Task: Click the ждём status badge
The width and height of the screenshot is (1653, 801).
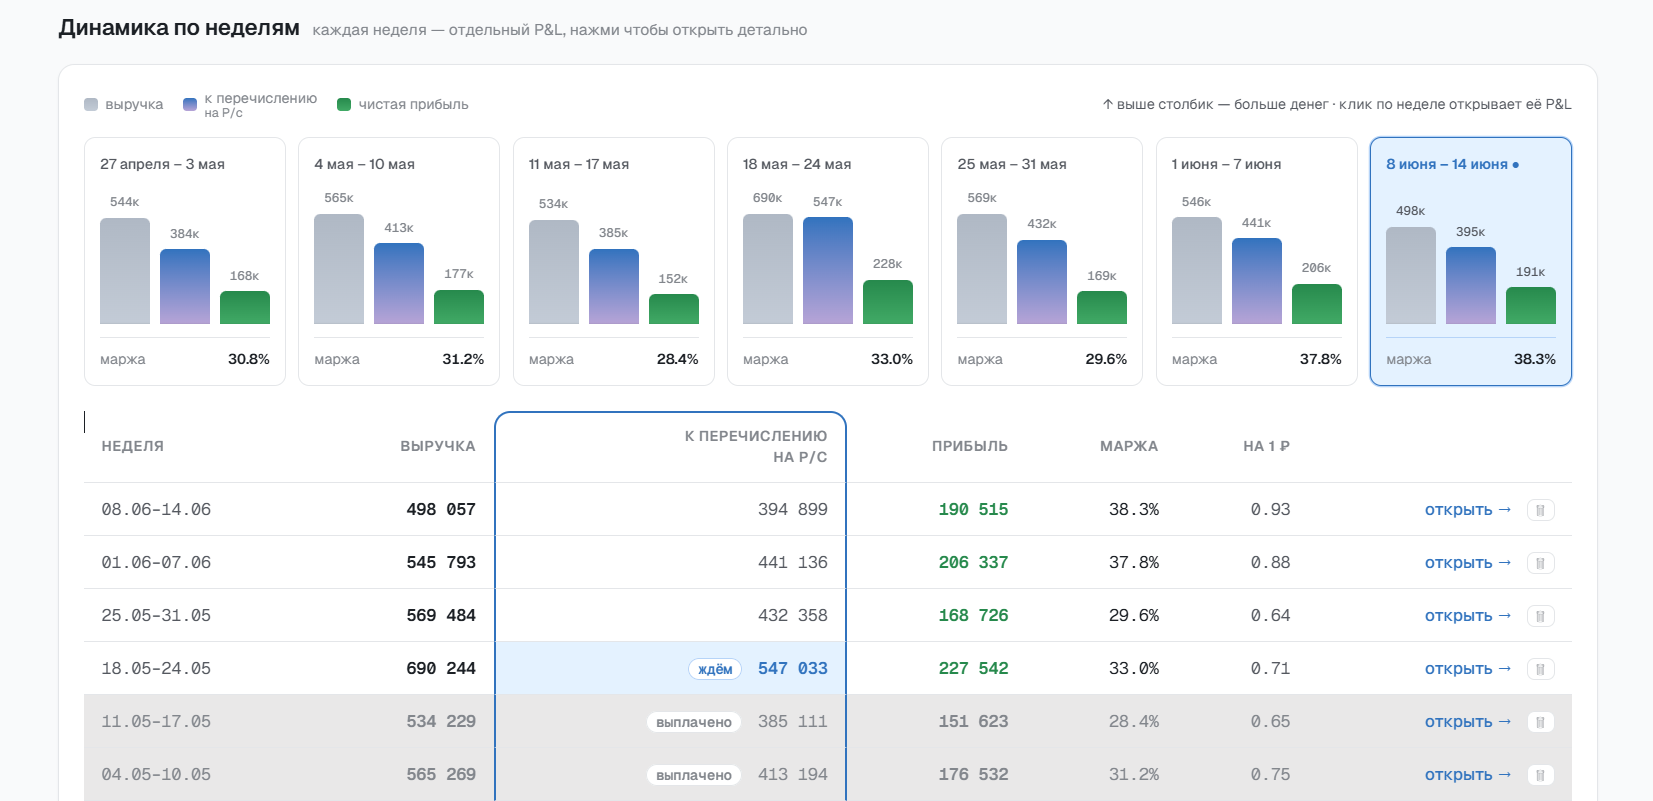Action: [x=715, y=669]
